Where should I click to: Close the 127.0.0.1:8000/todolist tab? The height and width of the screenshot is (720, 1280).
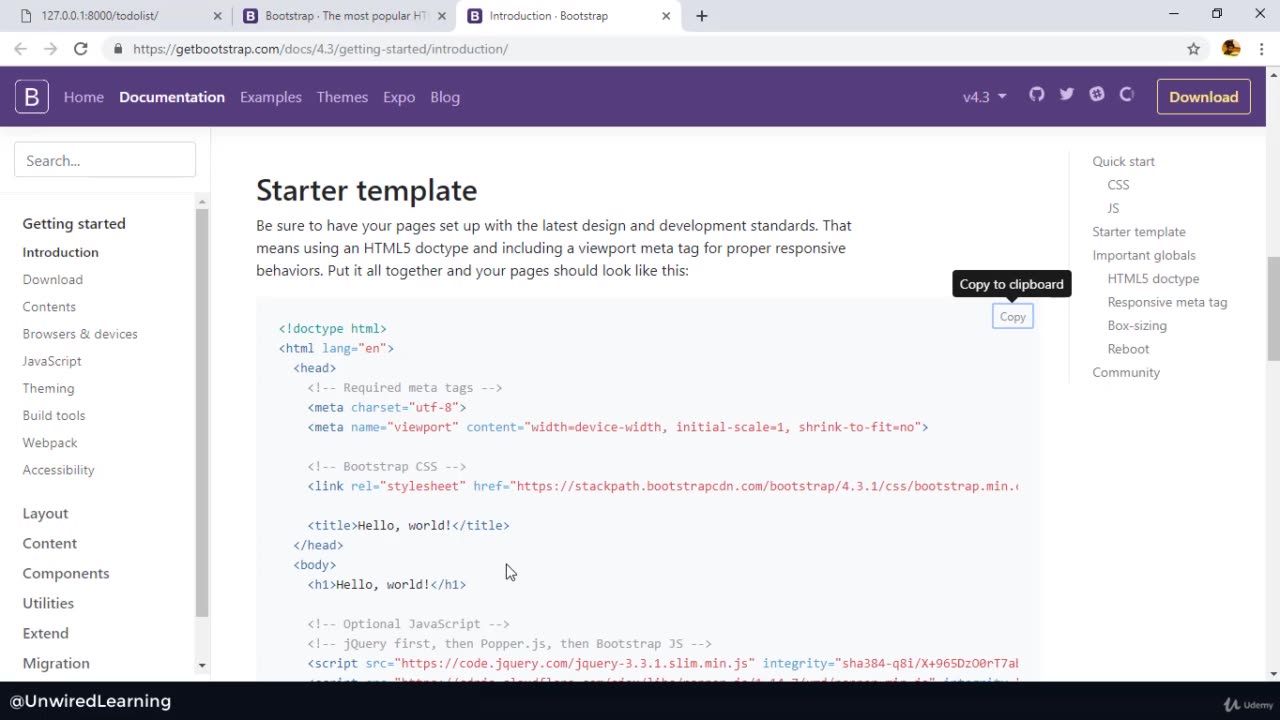(218, 16)
